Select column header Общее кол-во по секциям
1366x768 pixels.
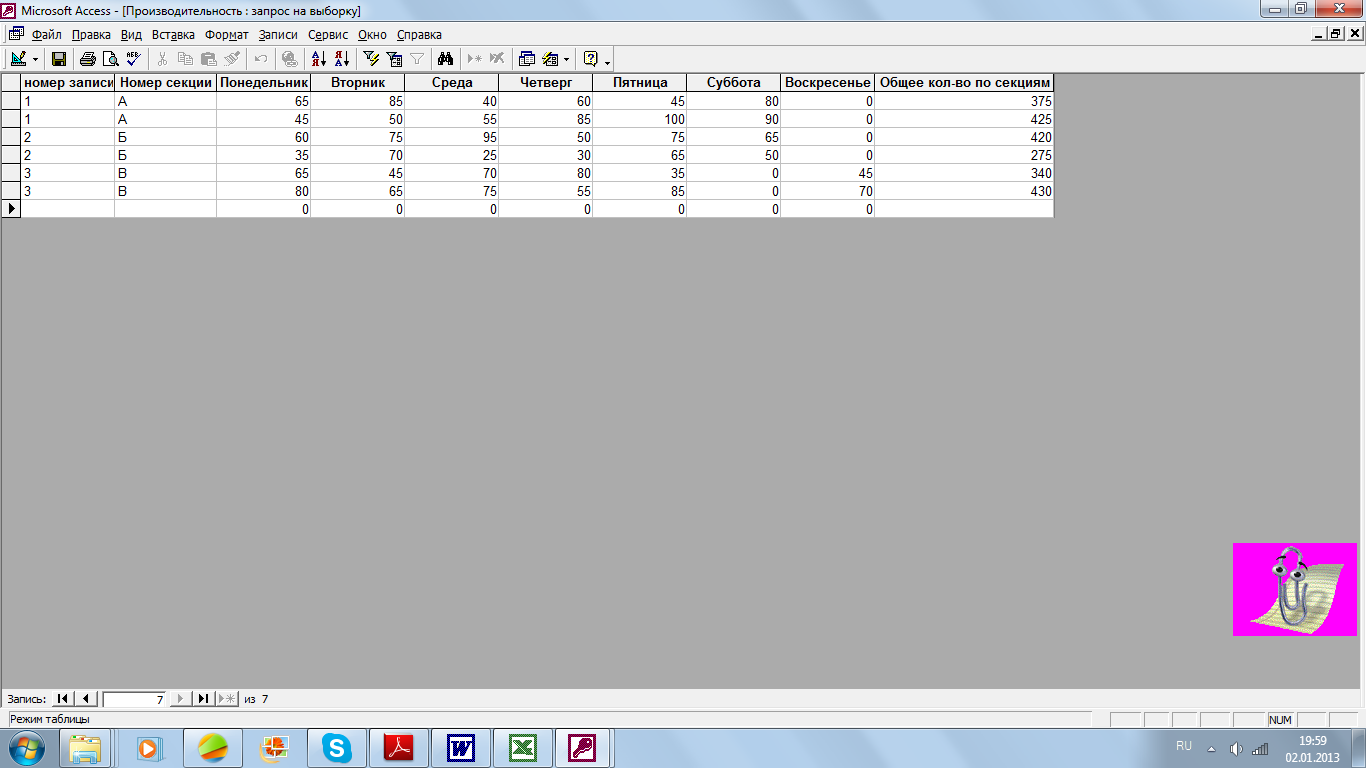pyautogui.click(x=964, y=83)
